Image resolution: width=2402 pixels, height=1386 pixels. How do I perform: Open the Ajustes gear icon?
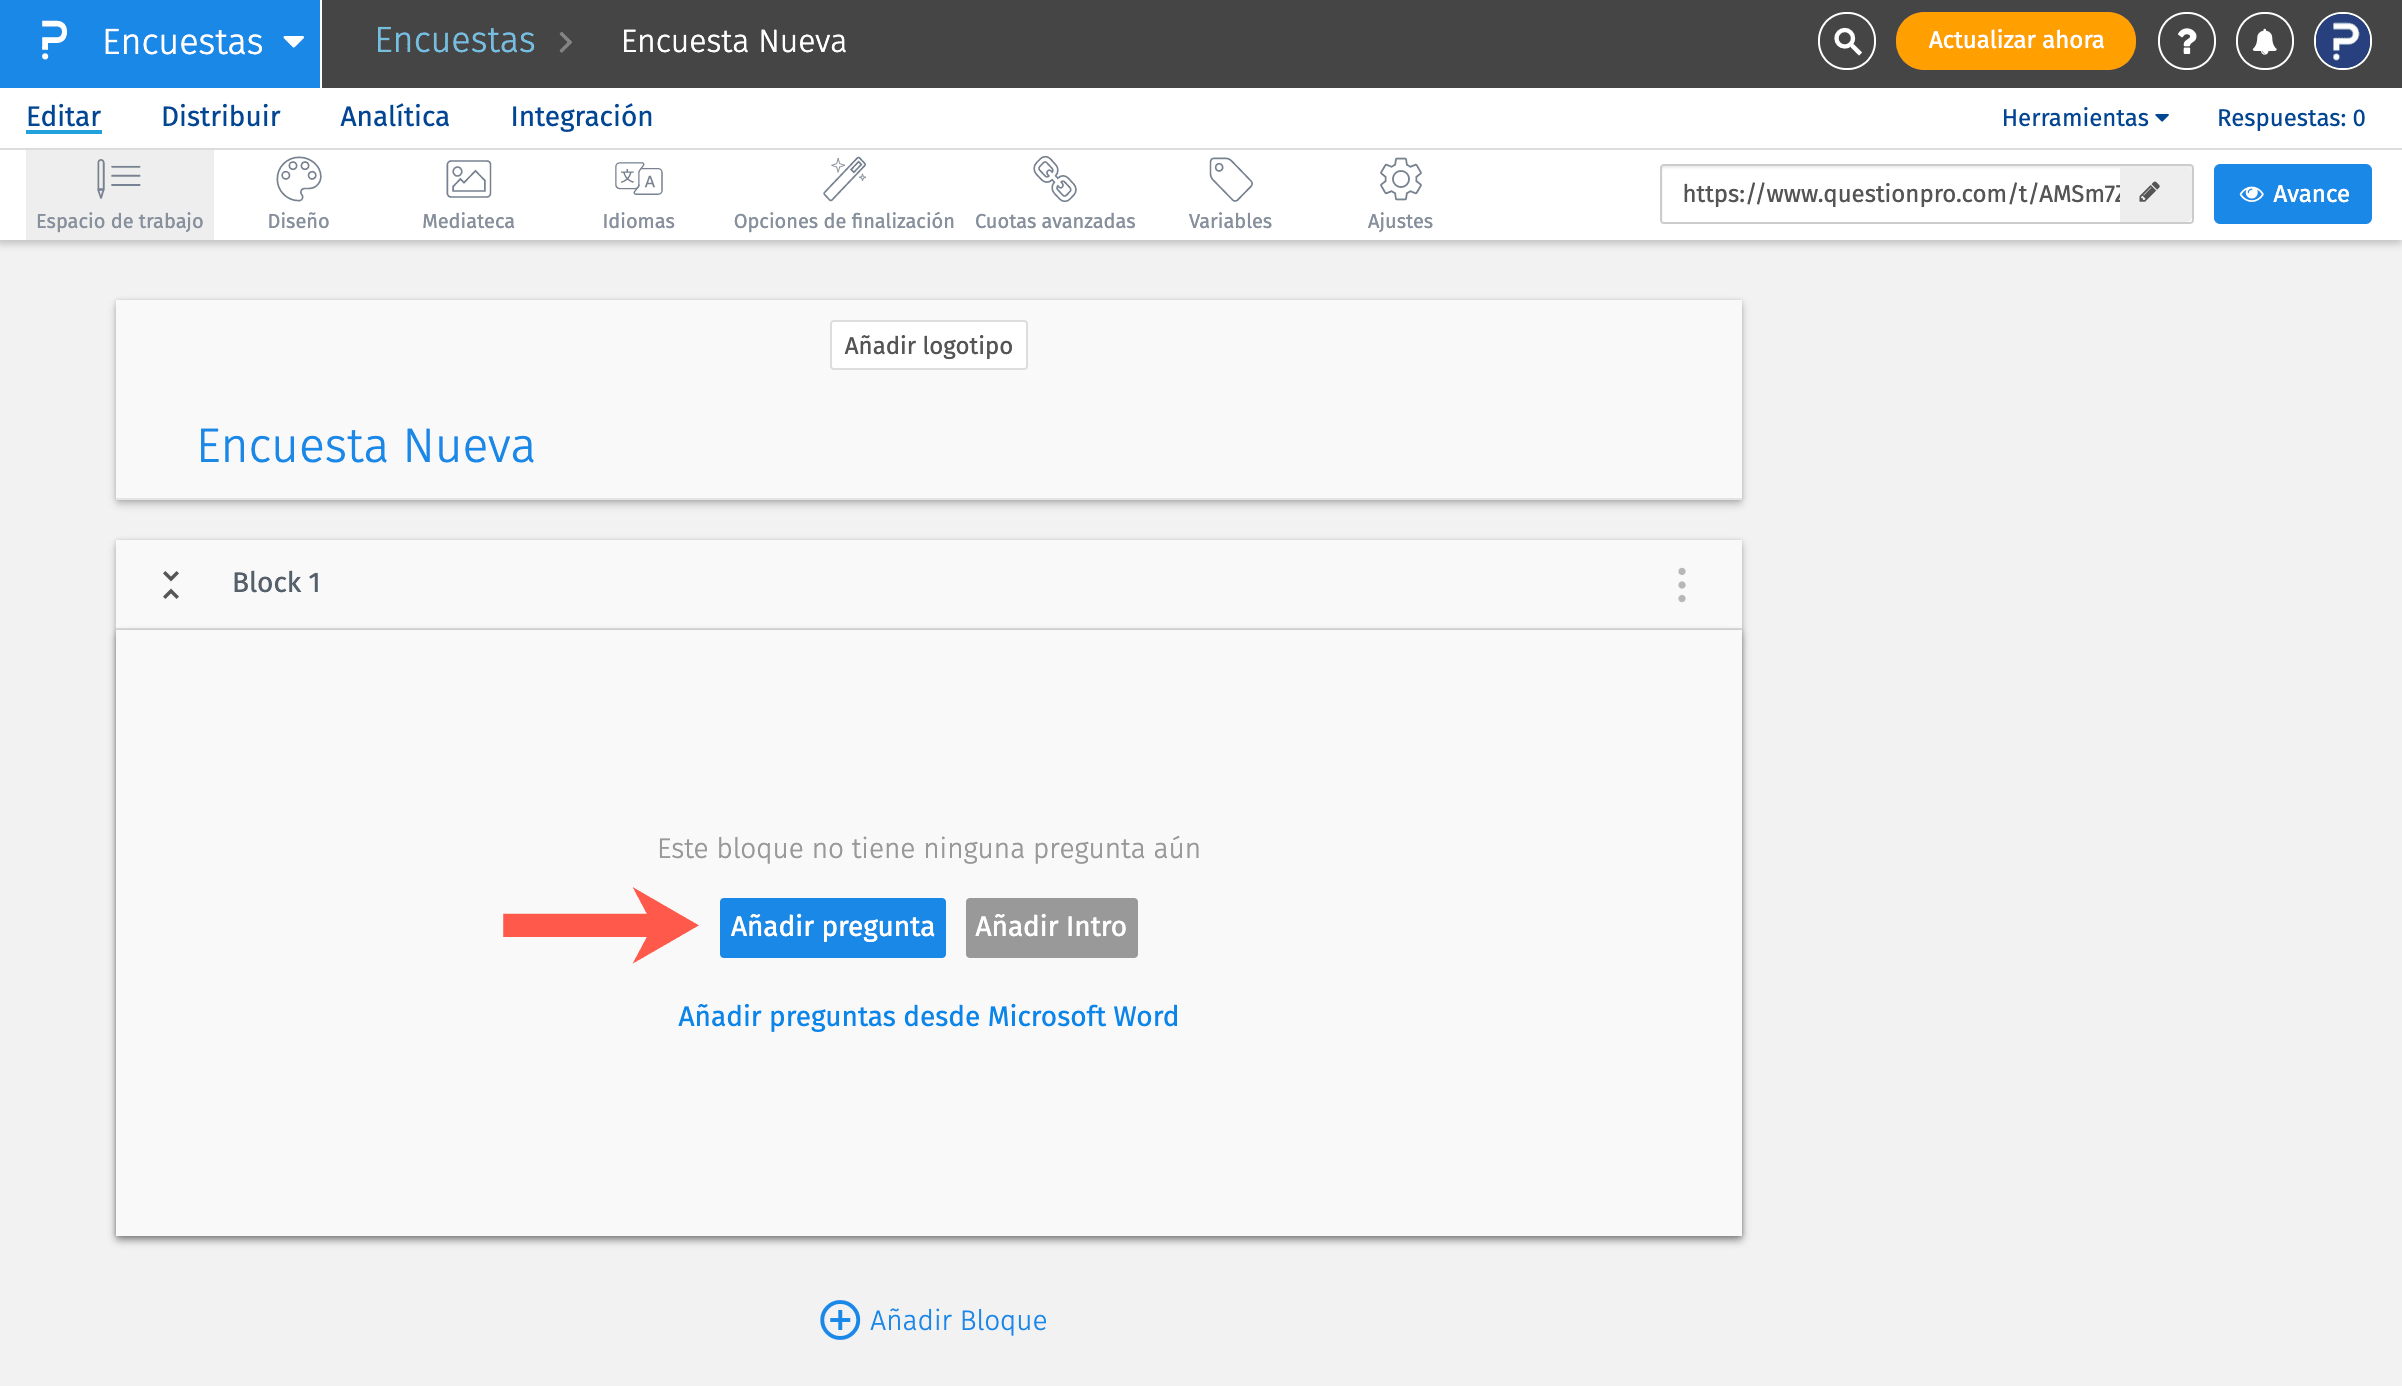coord(1400,180)
